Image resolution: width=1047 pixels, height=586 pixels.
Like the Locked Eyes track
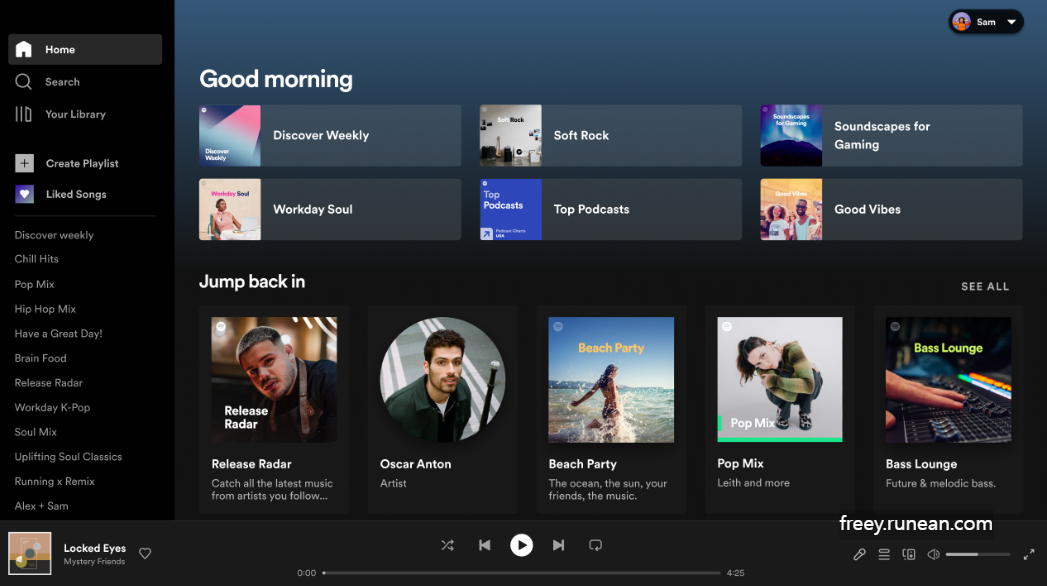(x=145, y=553)
